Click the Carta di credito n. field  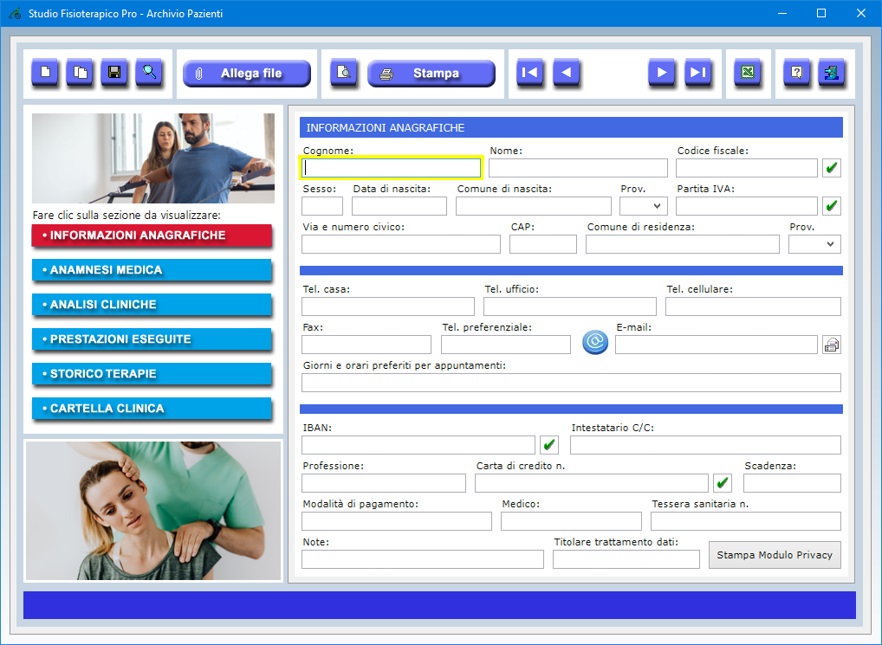click(591, 483)
